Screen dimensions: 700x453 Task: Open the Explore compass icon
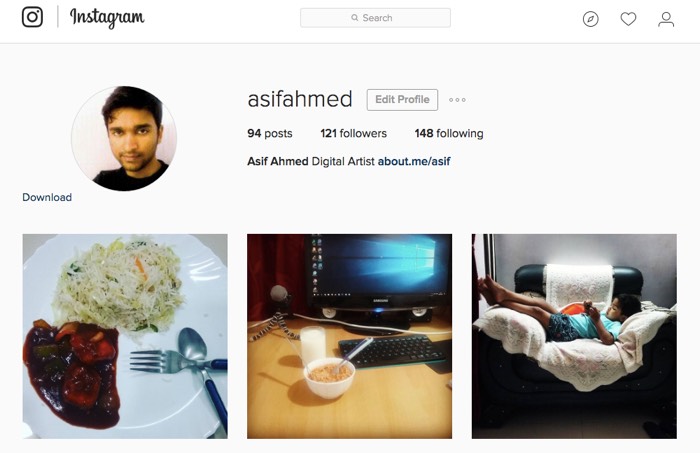[x=590, y=19]
